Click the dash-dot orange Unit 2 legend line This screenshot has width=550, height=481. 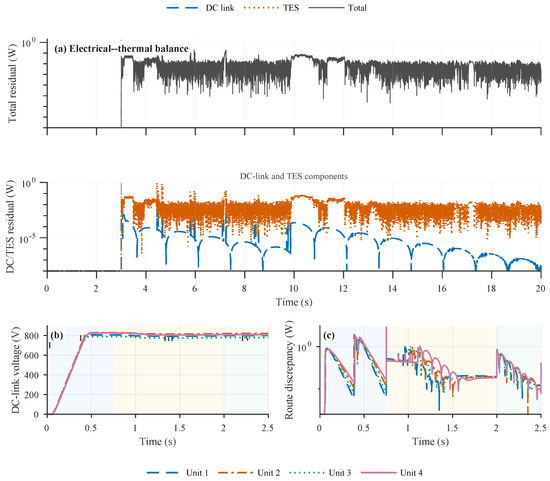234,473
